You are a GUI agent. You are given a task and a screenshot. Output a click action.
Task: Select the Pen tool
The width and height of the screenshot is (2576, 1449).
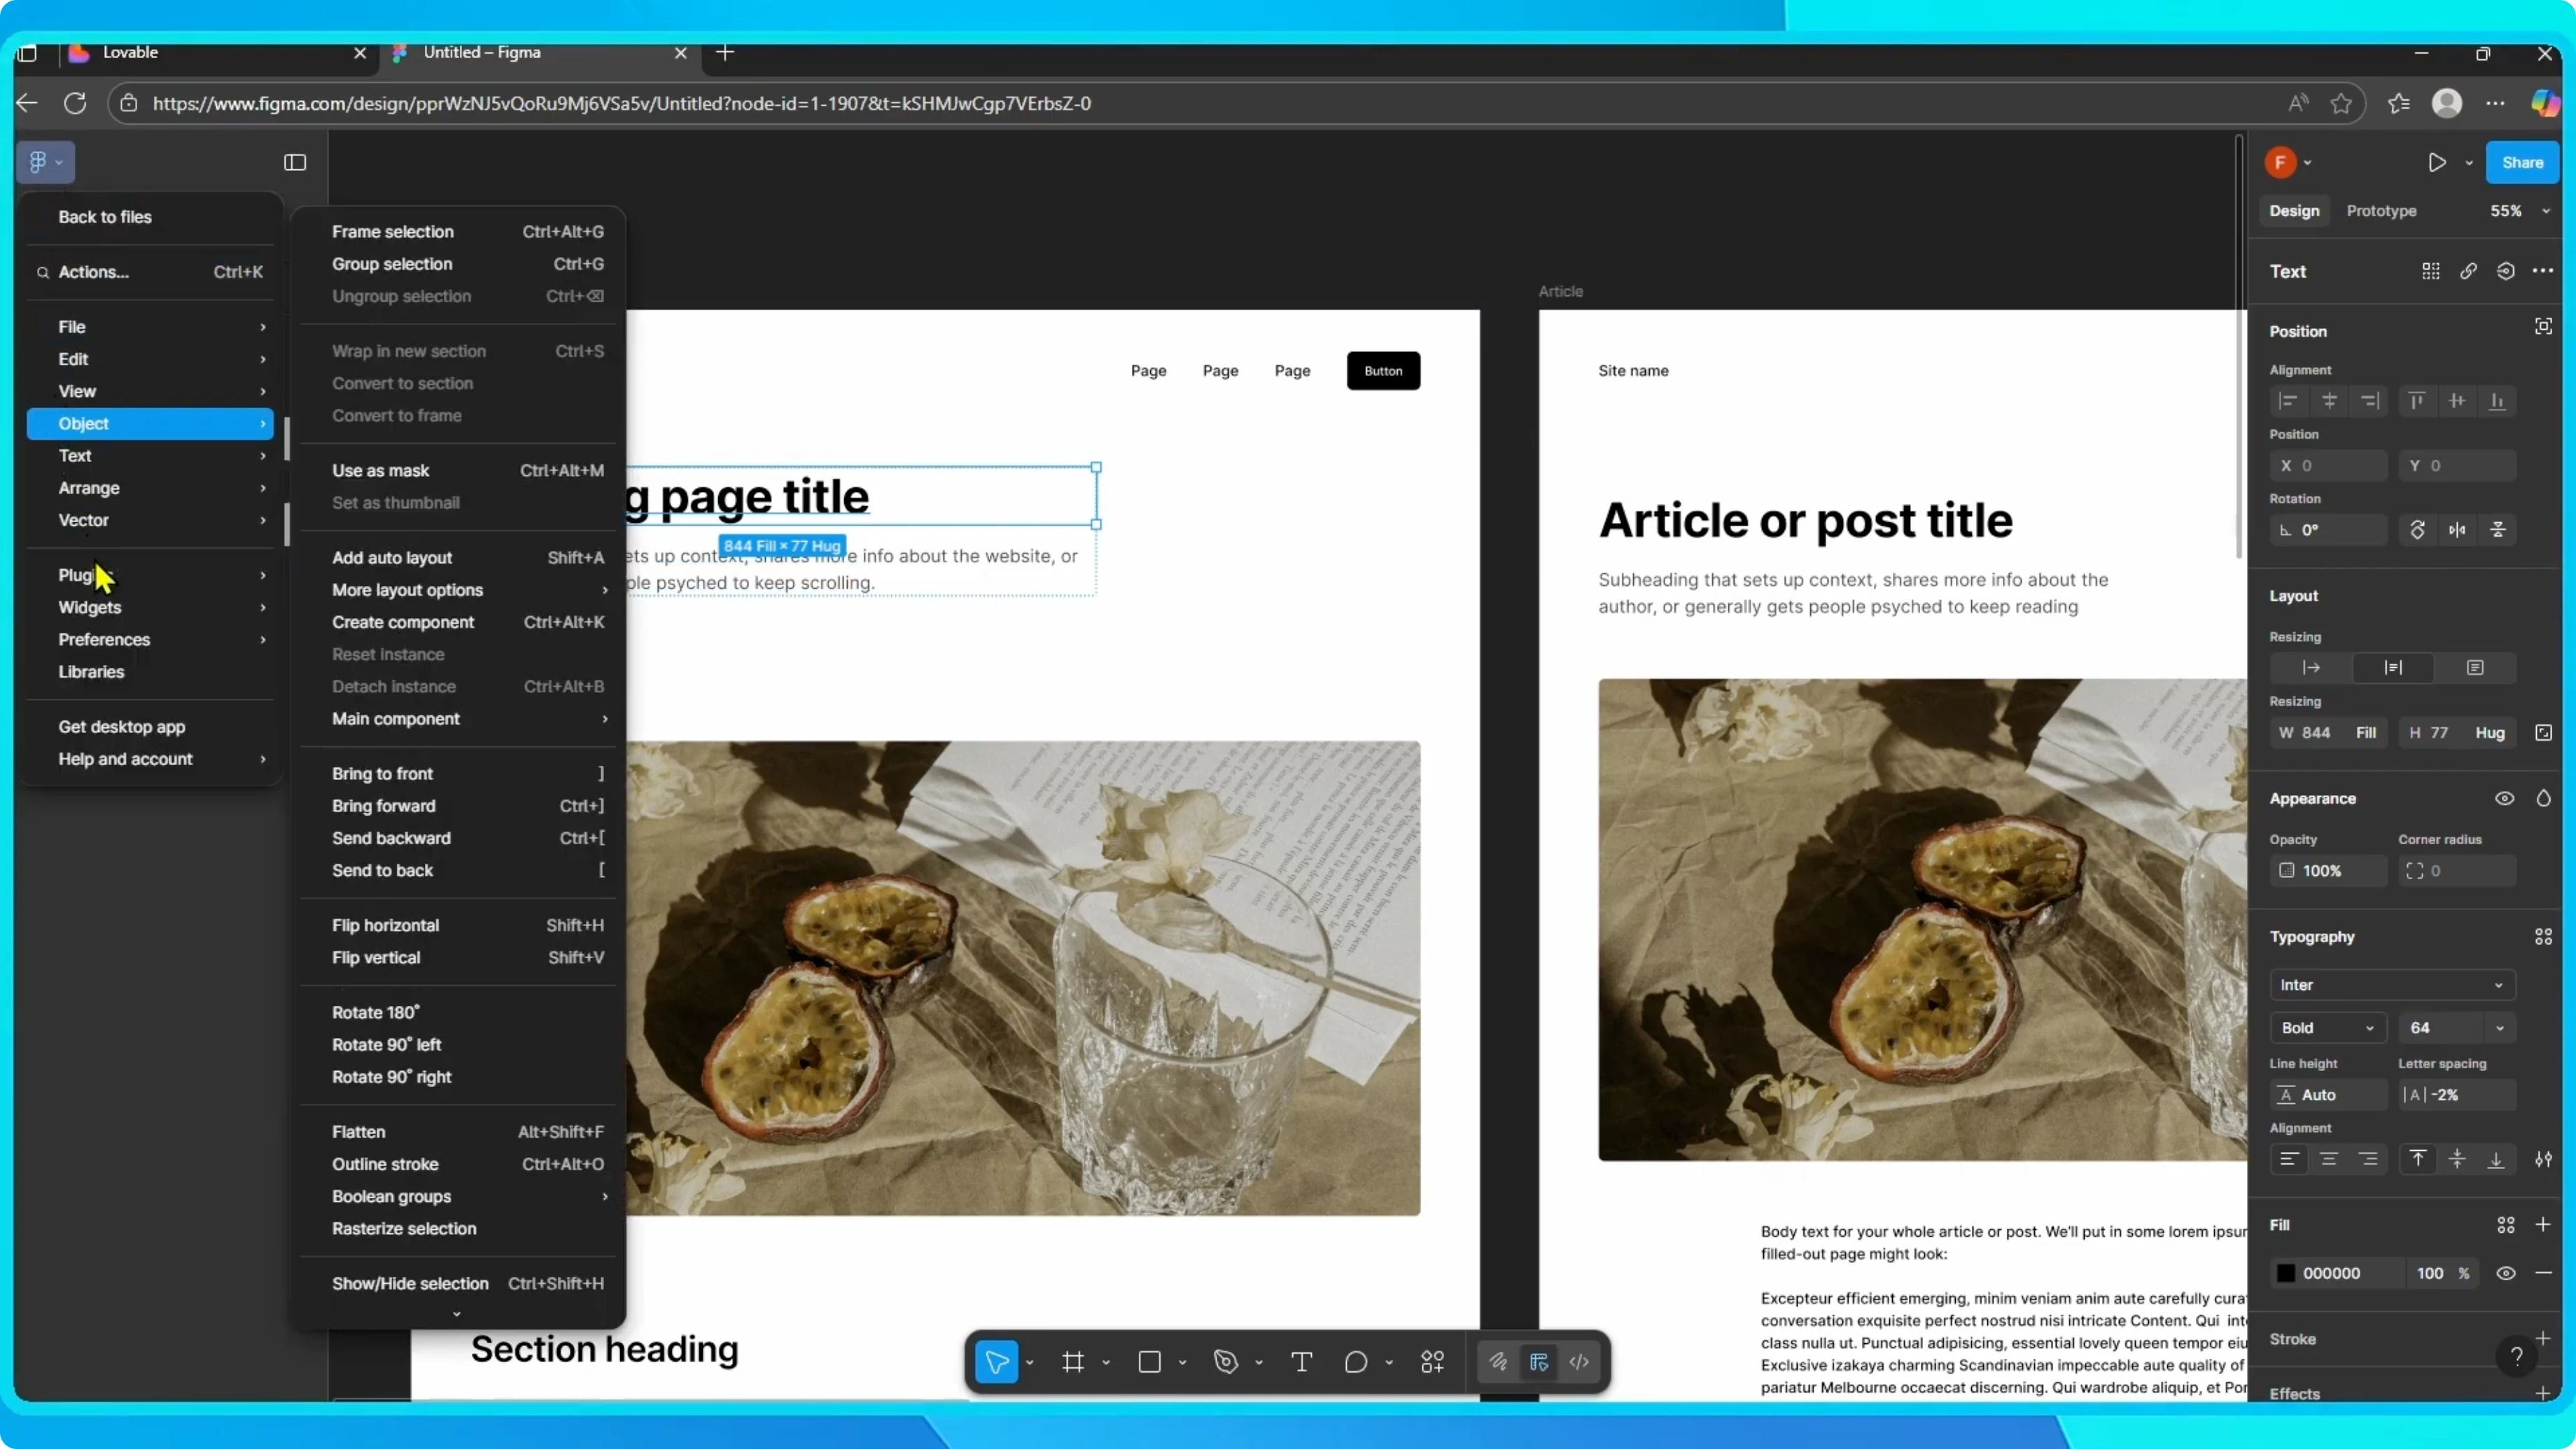1226,1361
